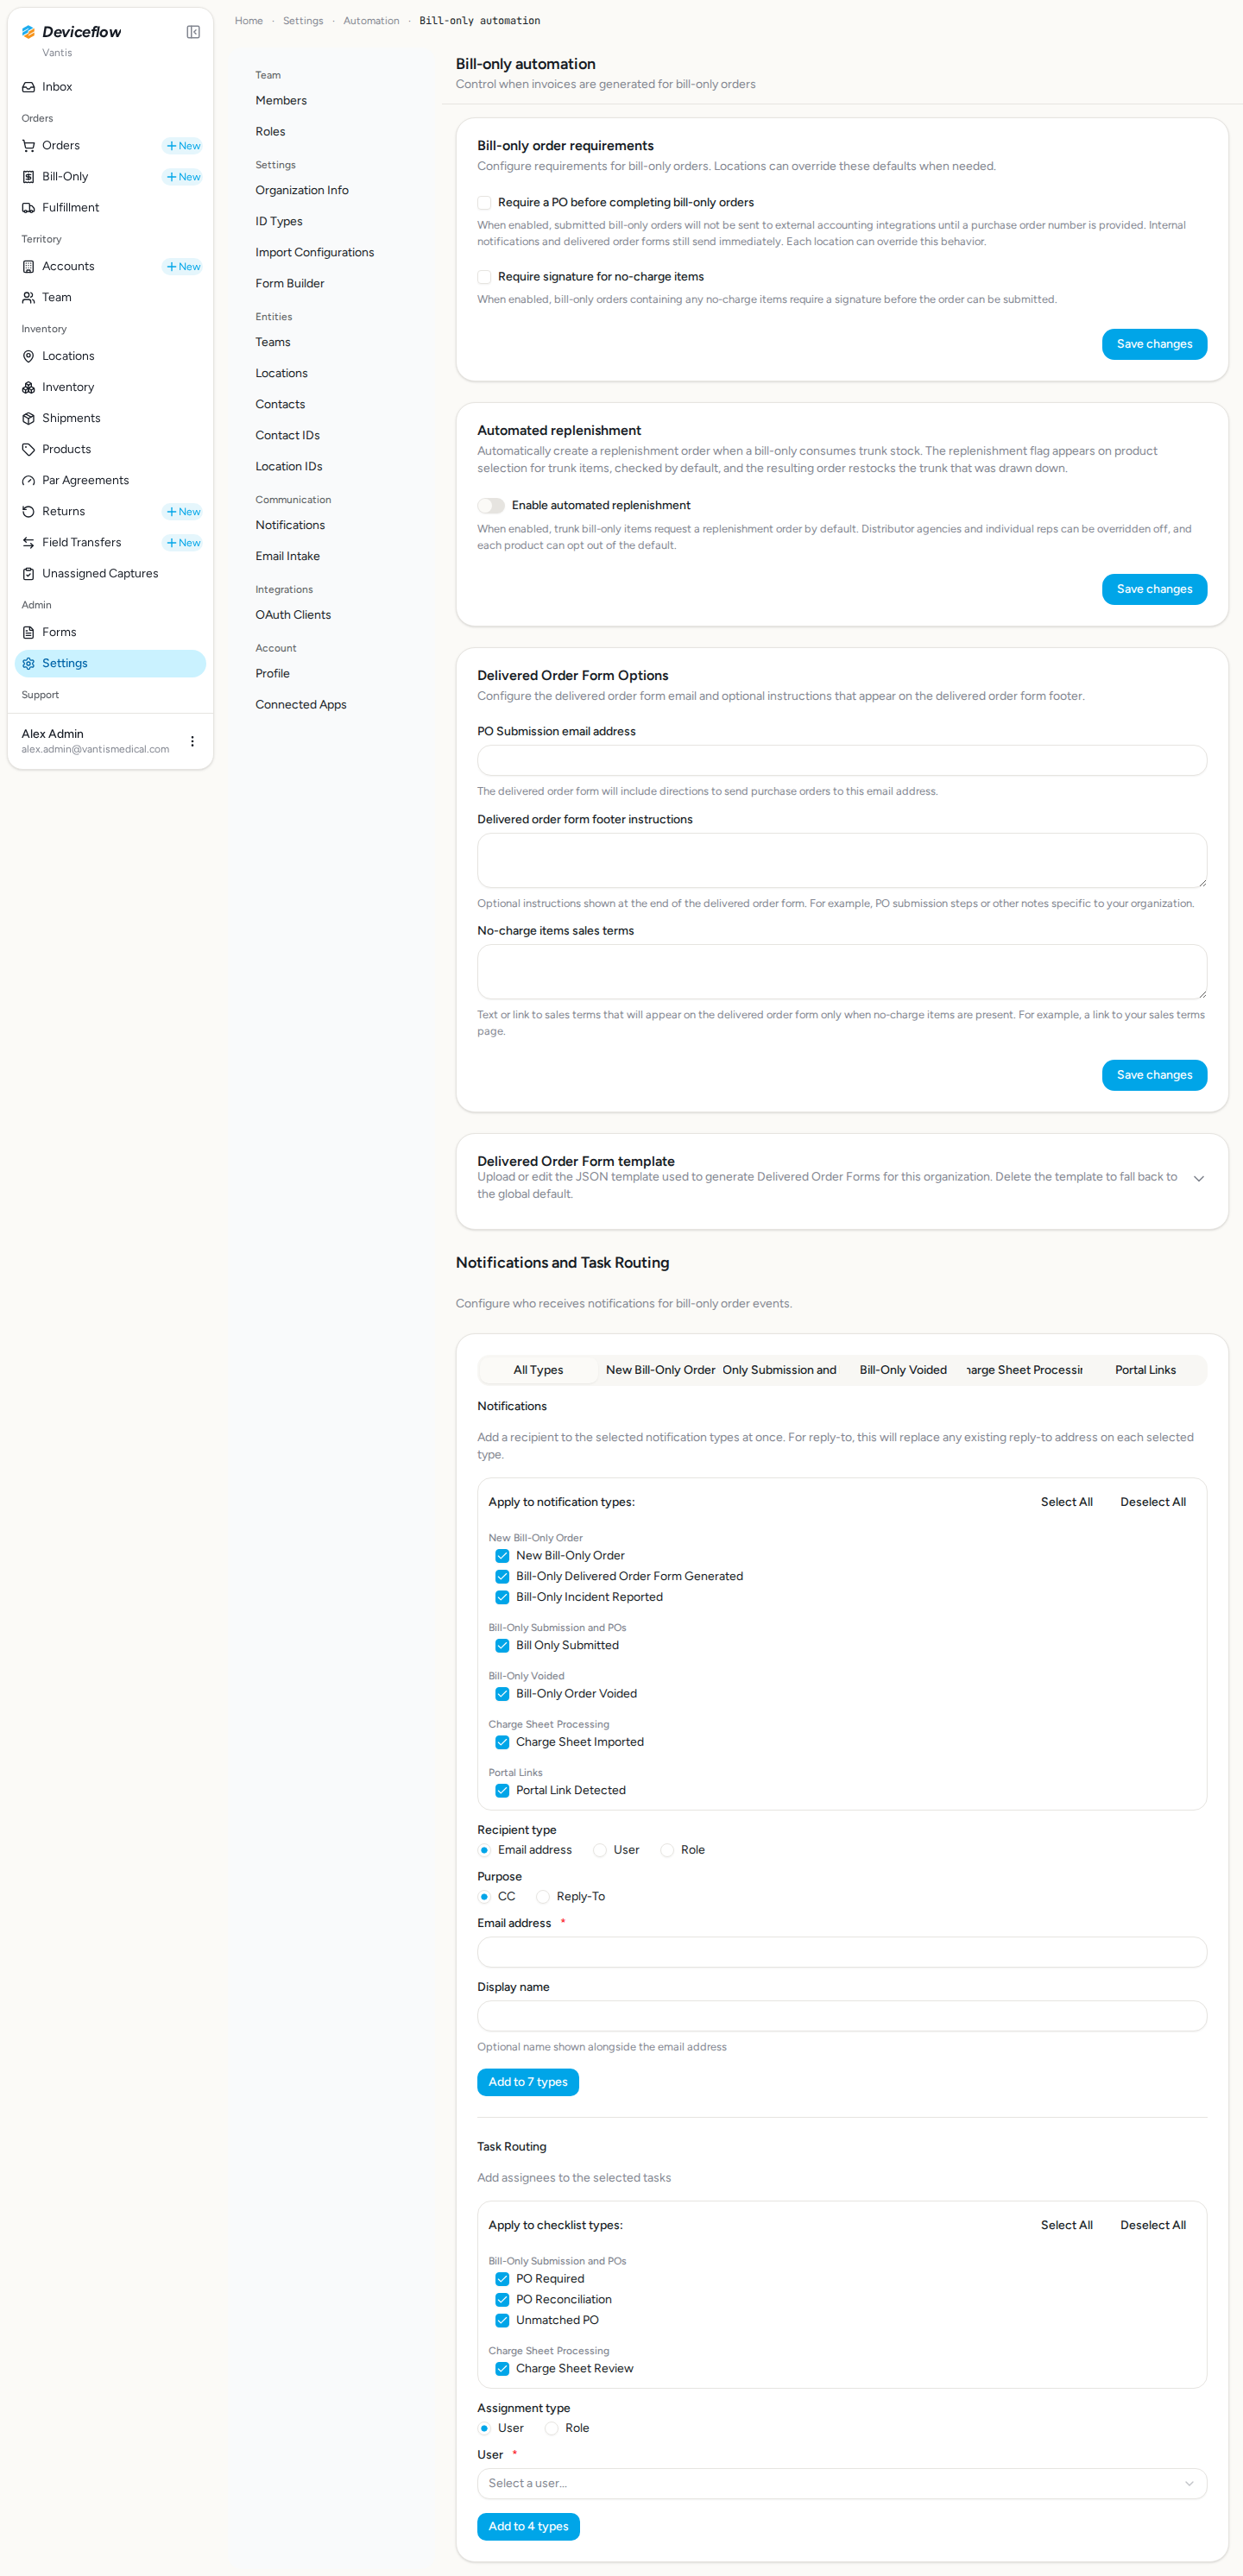The width and height of the screenshot is (1243, 2576).
Task: Click the Locations pin icon
Action: point(29,357)
